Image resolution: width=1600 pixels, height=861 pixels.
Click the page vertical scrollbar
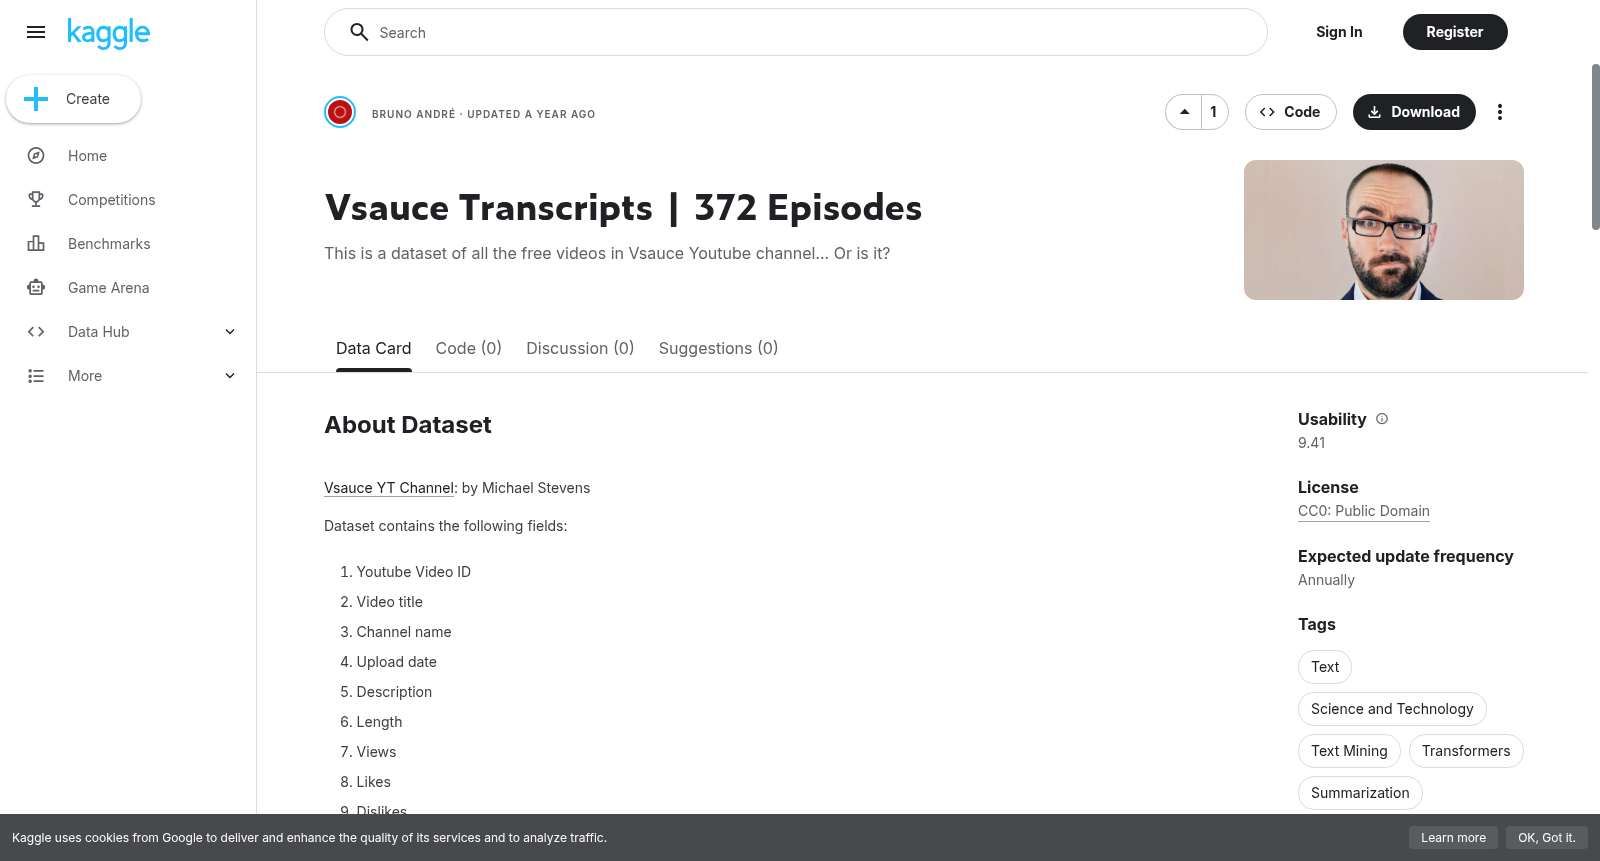pyautogui.click(x=1595, y=147)
